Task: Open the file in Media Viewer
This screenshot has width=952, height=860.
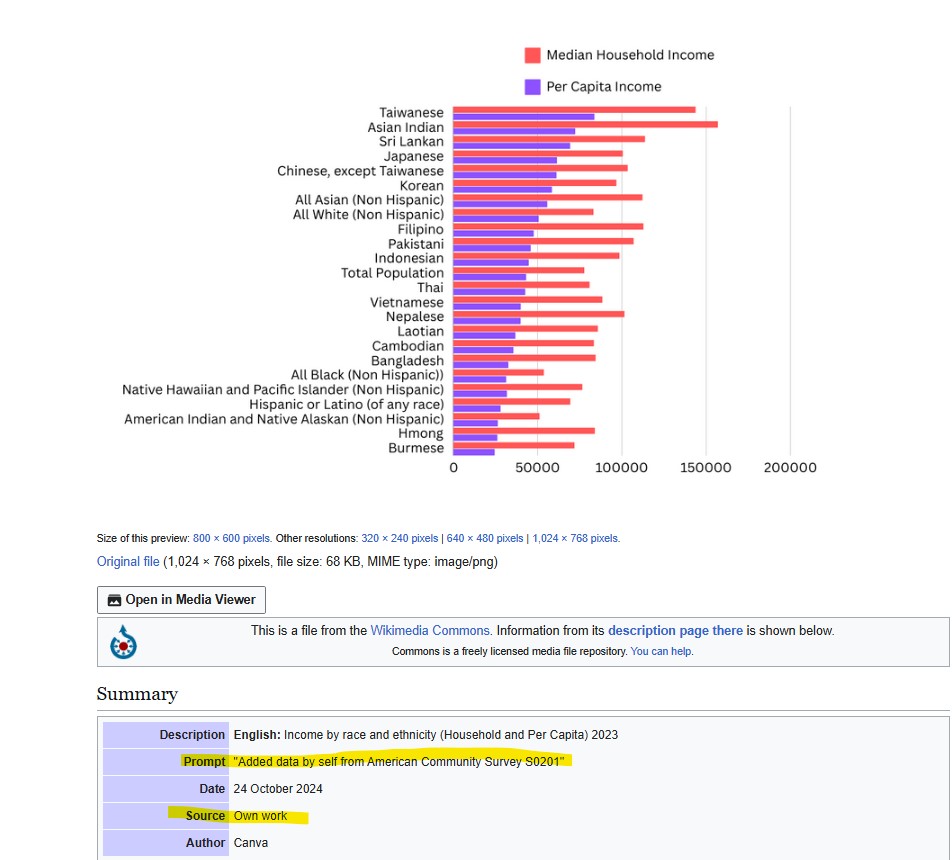Action: [x=181, y=599]
